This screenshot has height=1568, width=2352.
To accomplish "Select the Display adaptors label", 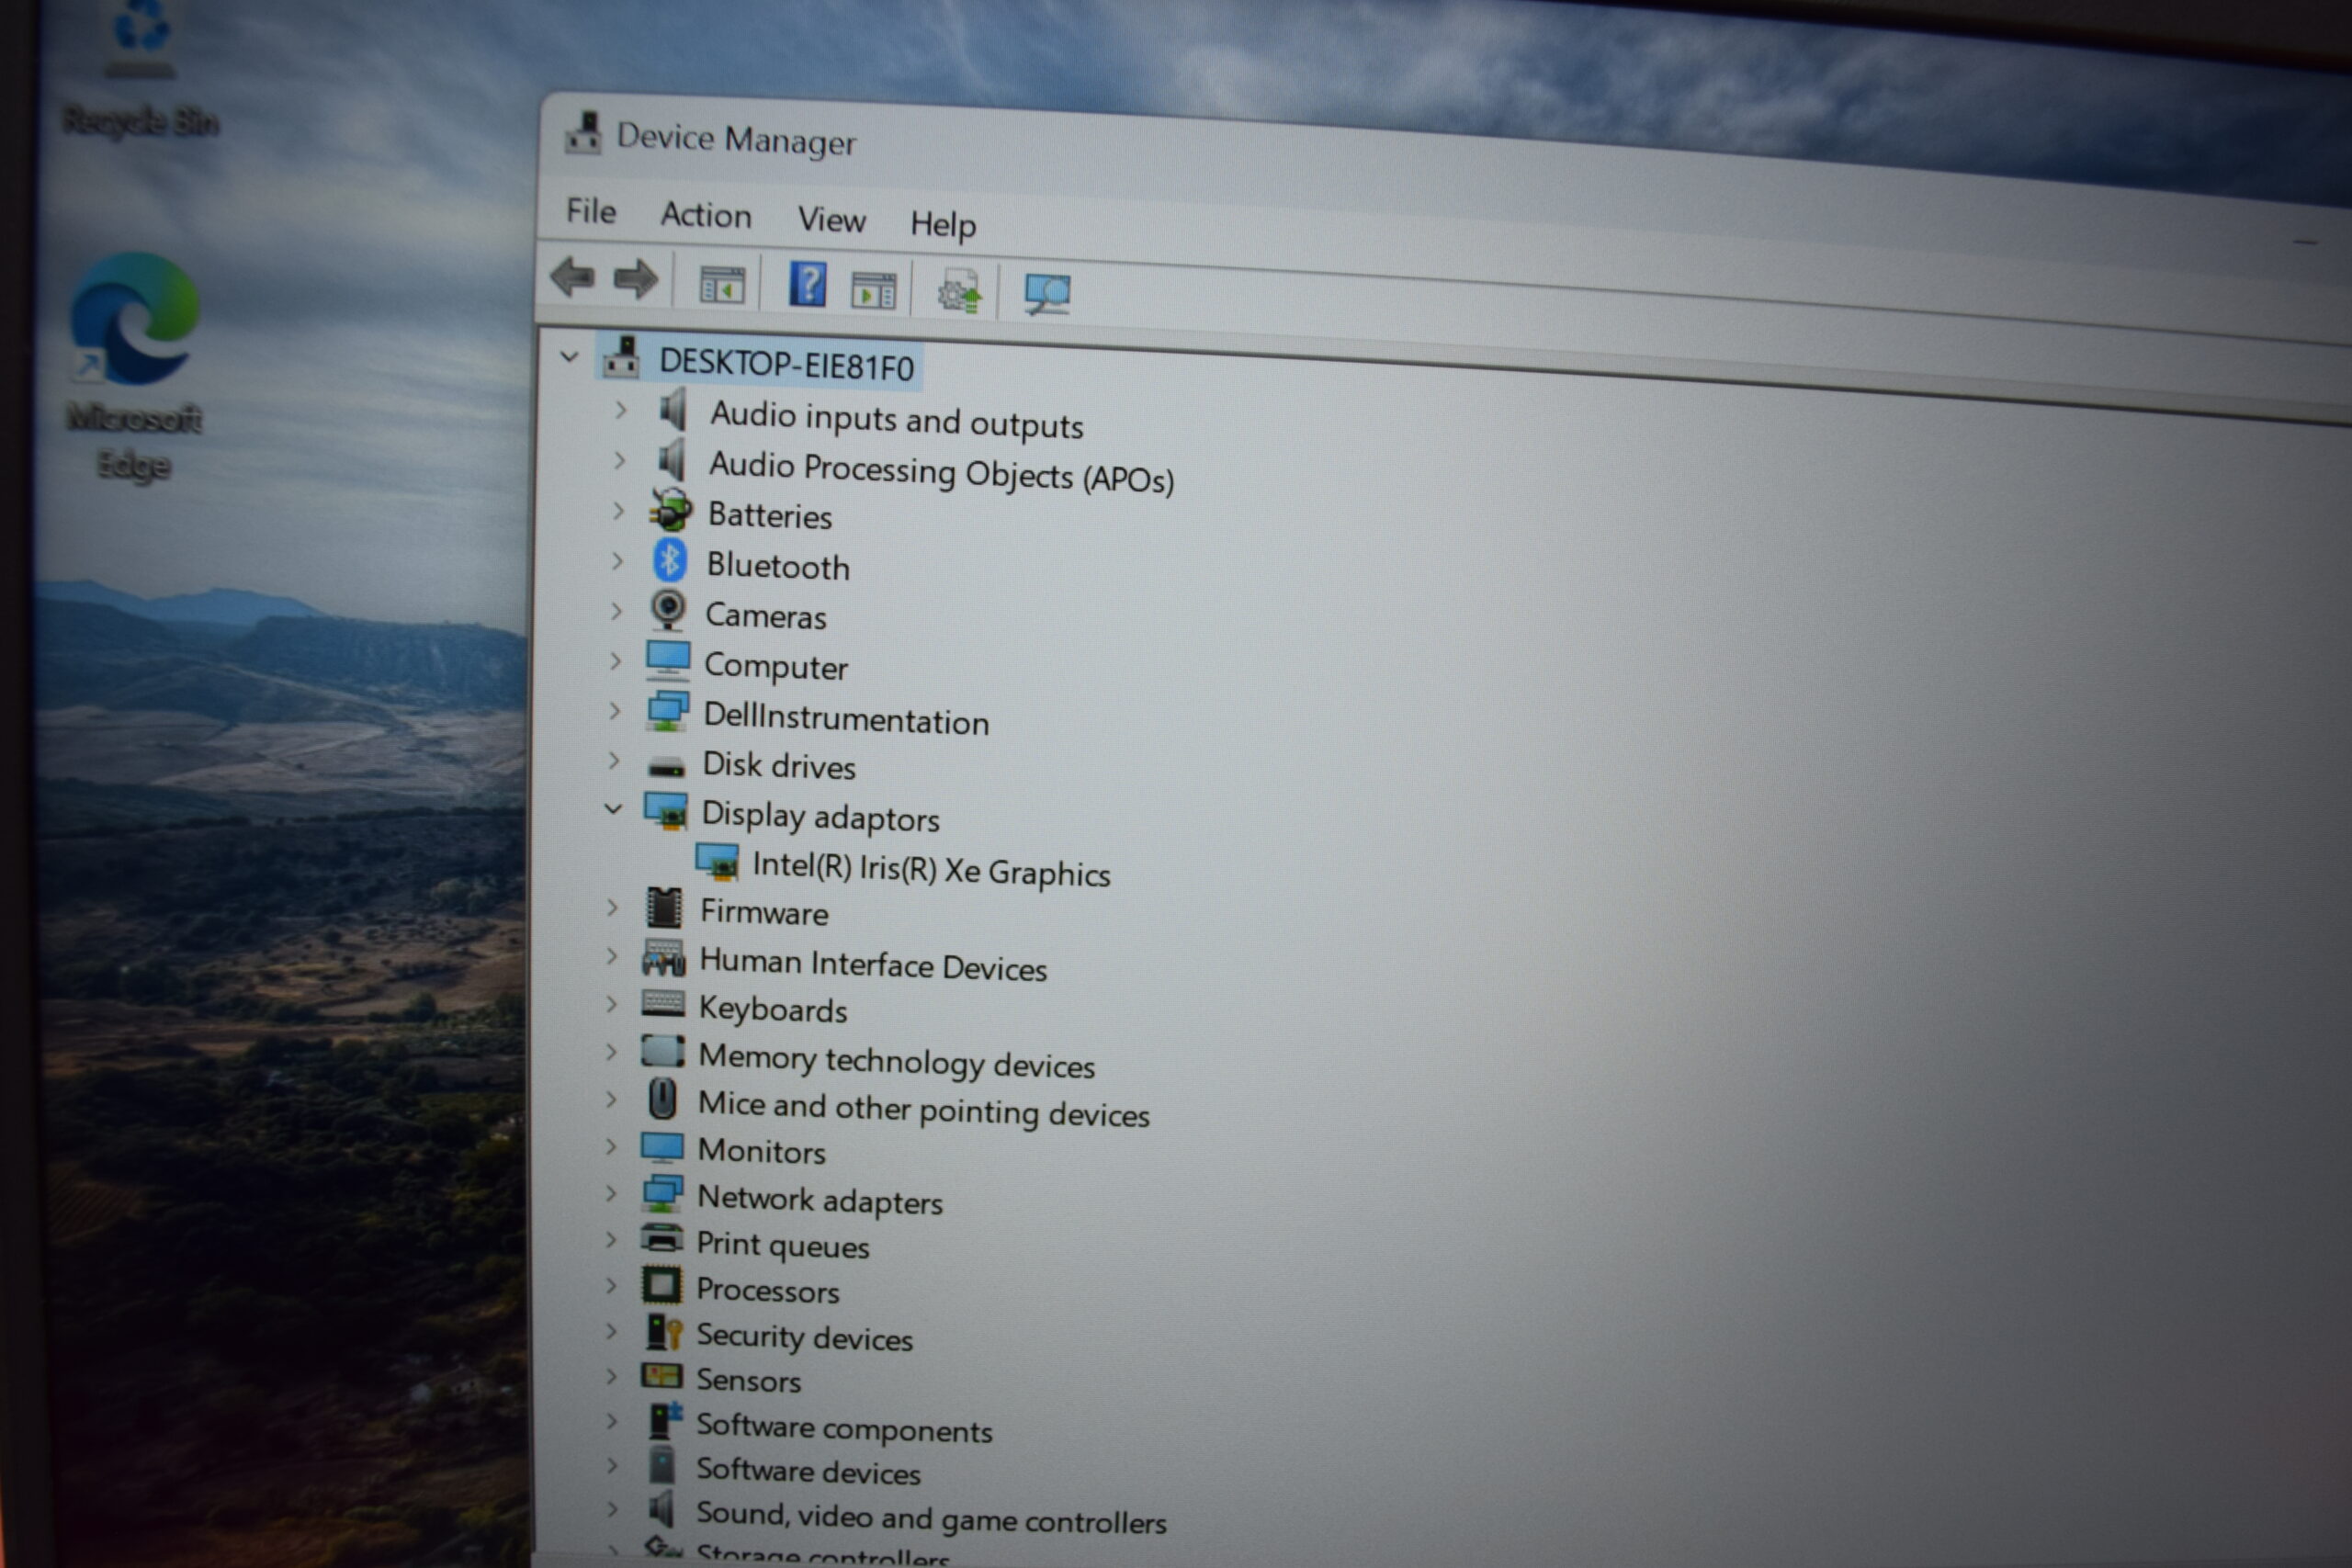I will point(820,817).
